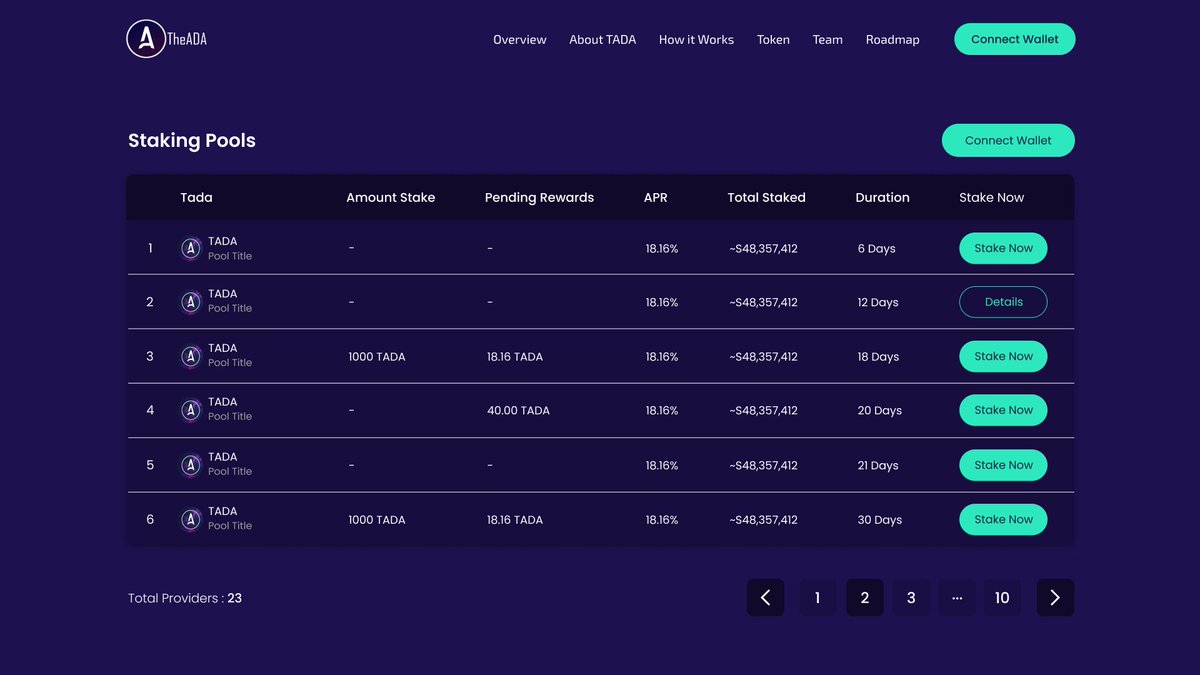Click the 6 Days duration cell
The height and width of the screenshot is (675, 1200).
(x=877, y=249)
